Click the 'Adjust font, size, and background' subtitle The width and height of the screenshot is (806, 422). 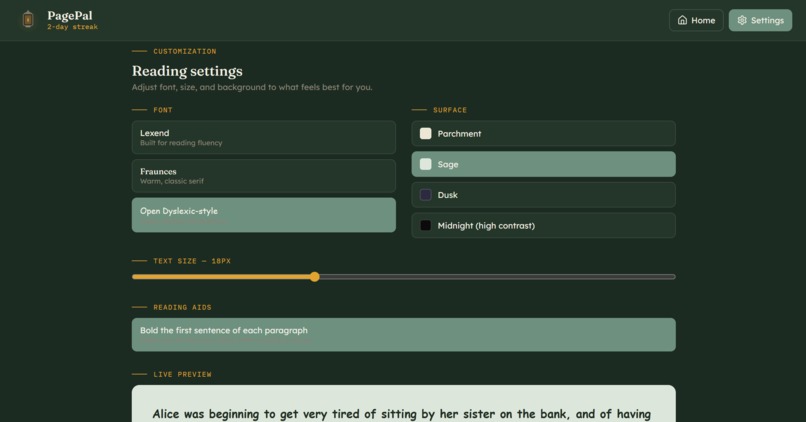(252, 87)
